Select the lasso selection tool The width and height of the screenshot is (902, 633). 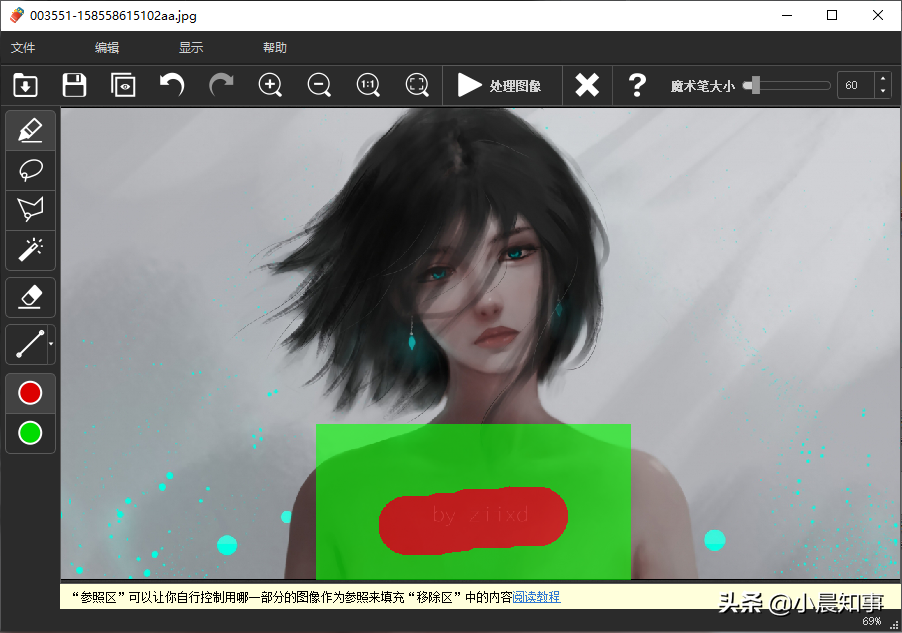click(30, 170)
